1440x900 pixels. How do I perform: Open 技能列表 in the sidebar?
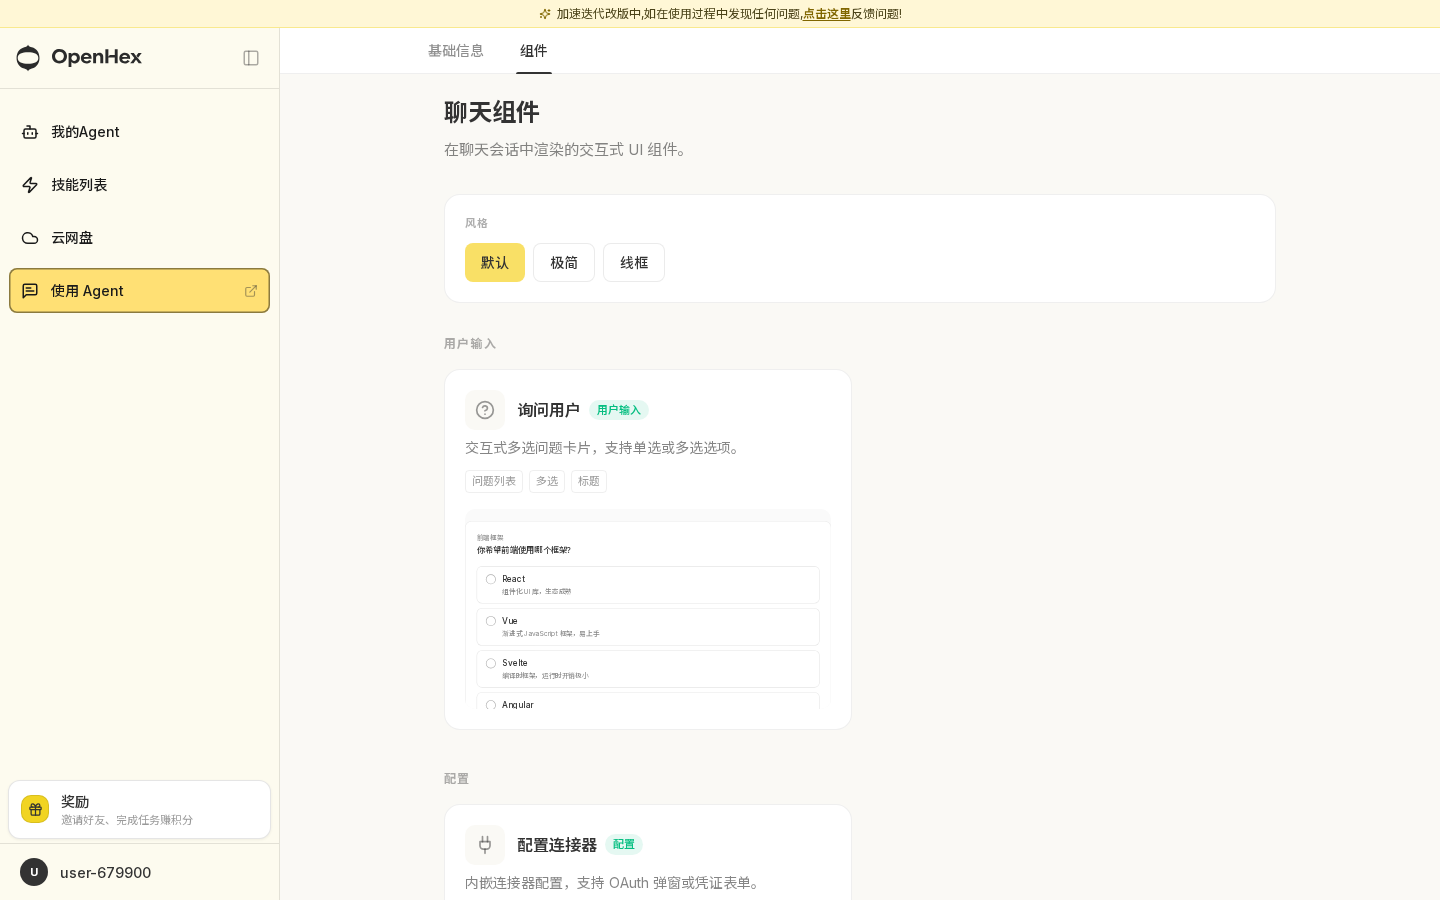click(x=139, y=185)
